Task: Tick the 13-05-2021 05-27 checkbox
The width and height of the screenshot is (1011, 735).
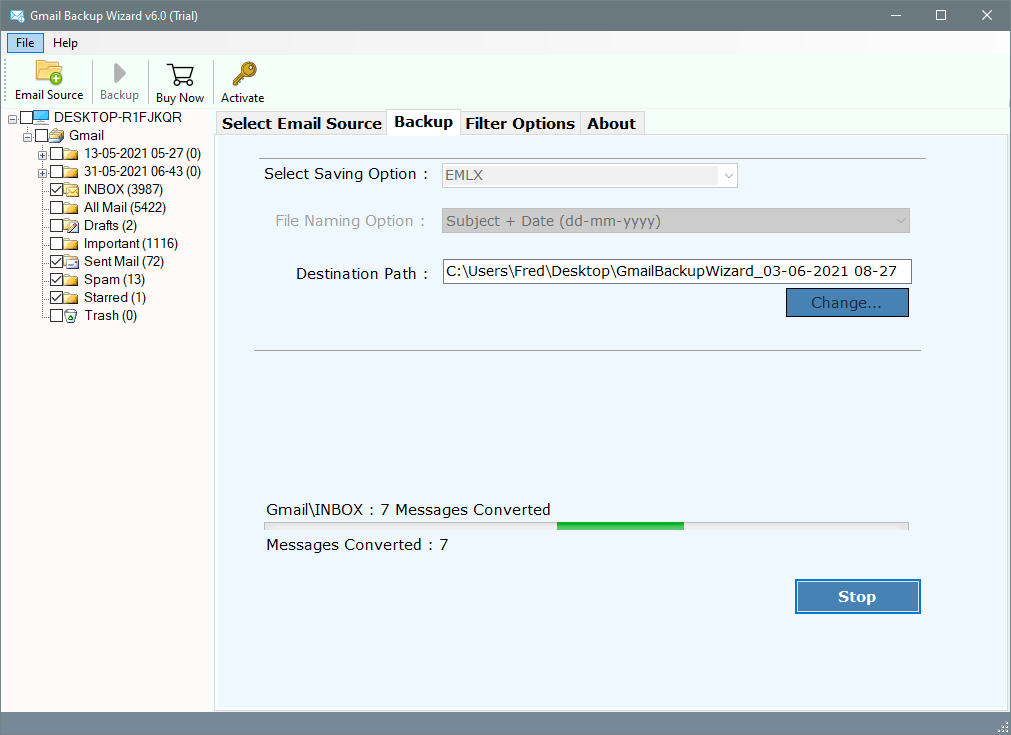Action: 57,153
